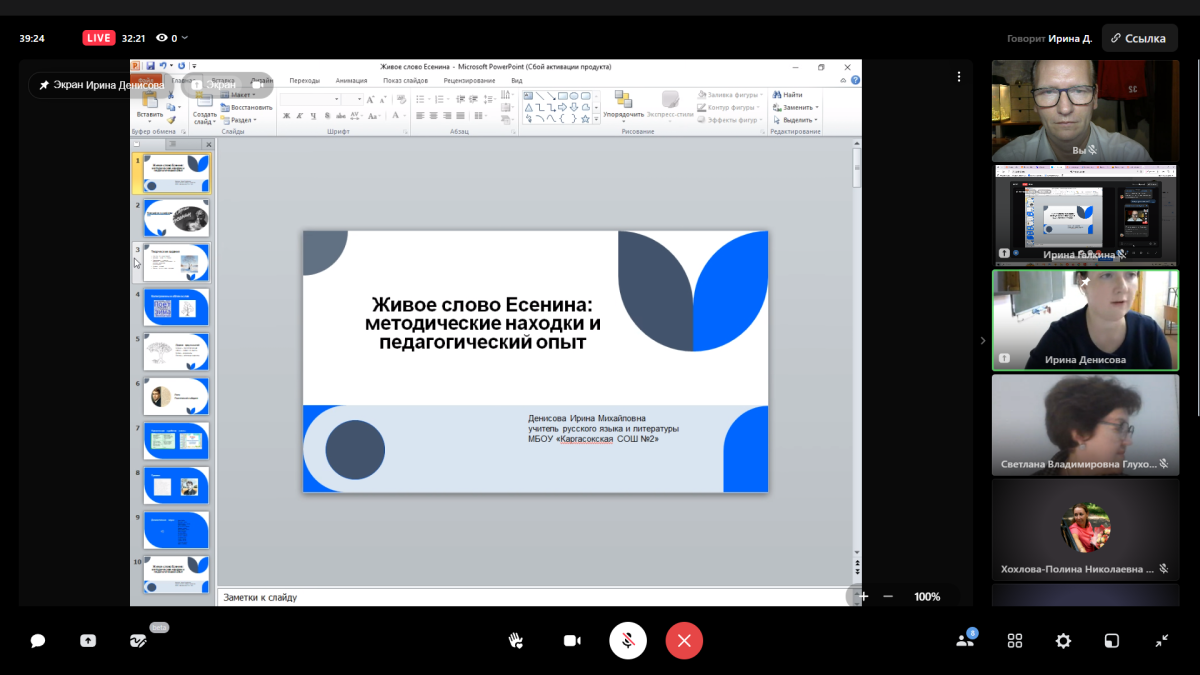The height and width of the screenshot is (675, 1200).
Task: Expand the shapes gallery more button
Action: (597, 119)
